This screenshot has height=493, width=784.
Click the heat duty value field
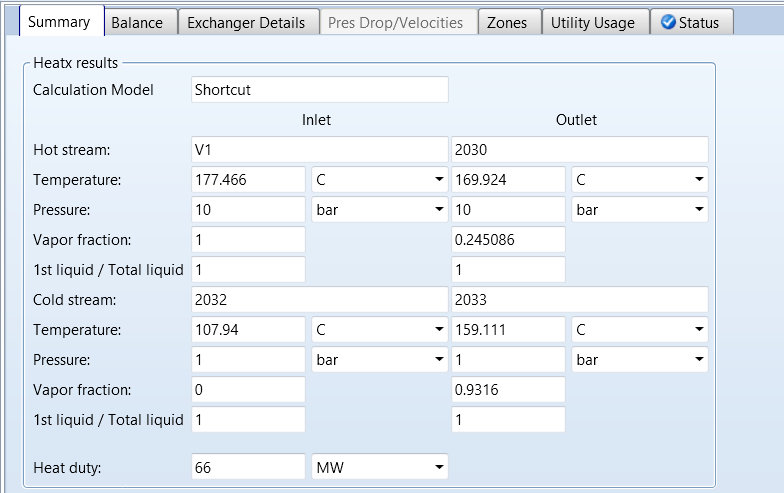(x=248, y=467)
